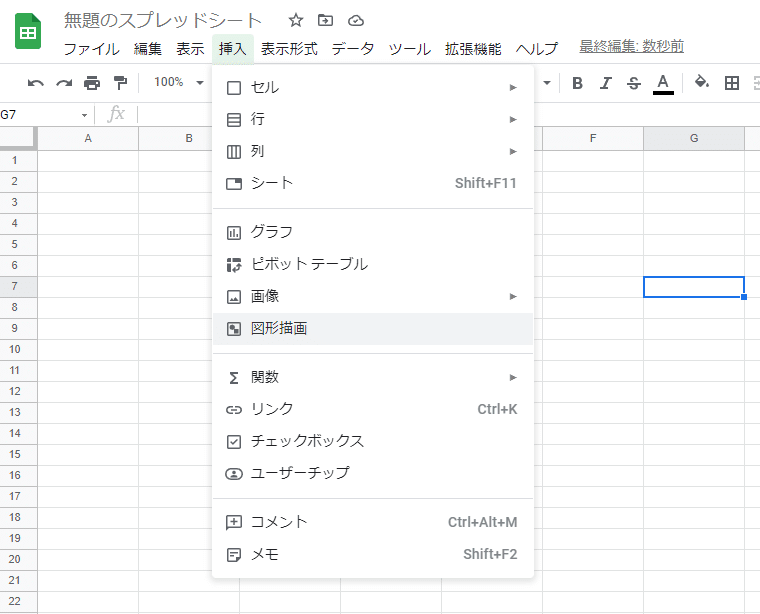Expand the 行 submenu
The width and height of the screenshot is (760, 614).
click(x=373, y=119)
